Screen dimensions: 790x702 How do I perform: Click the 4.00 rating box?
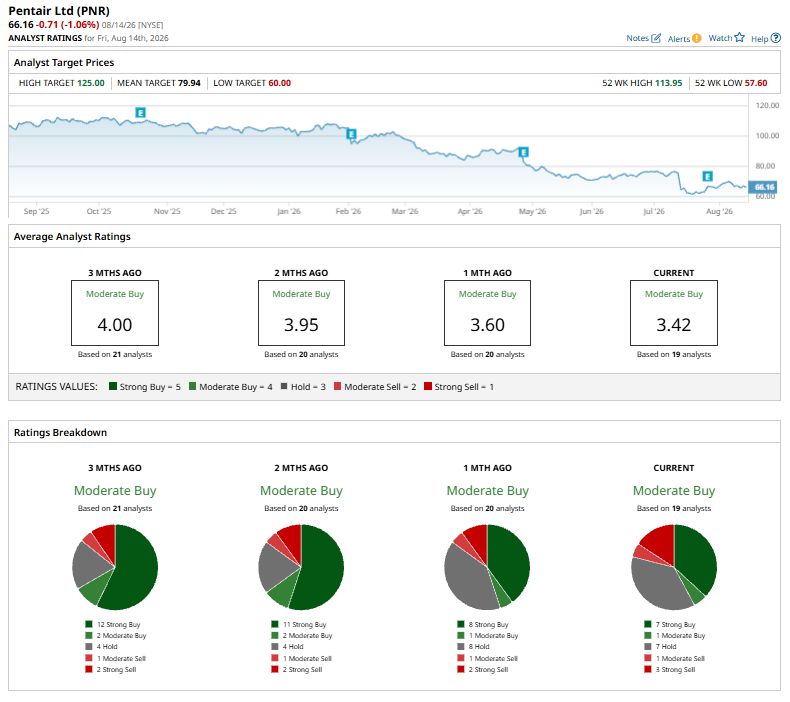[x=115, y=313]
